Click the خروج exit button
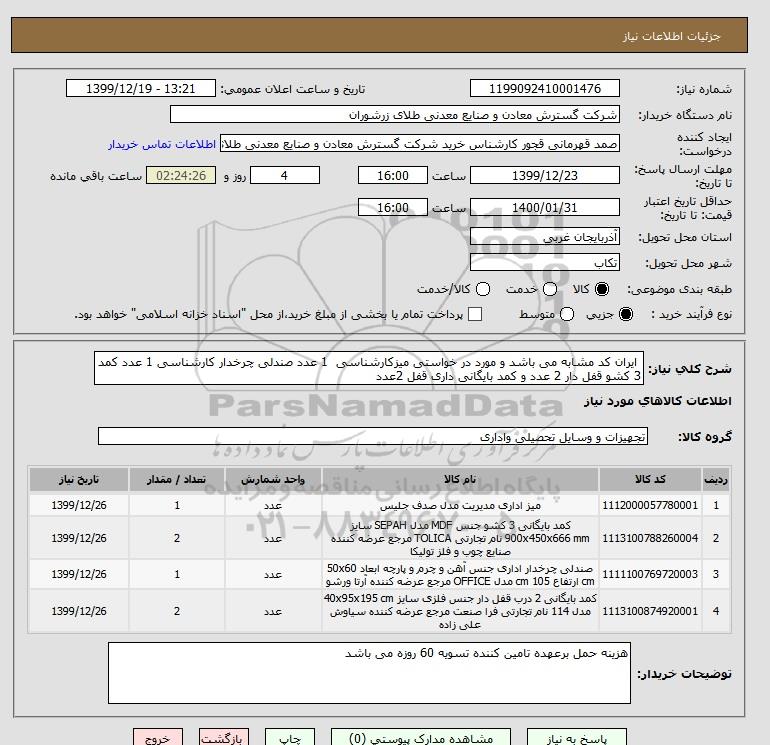Viewport: 770px width, 745px height. 158,738
